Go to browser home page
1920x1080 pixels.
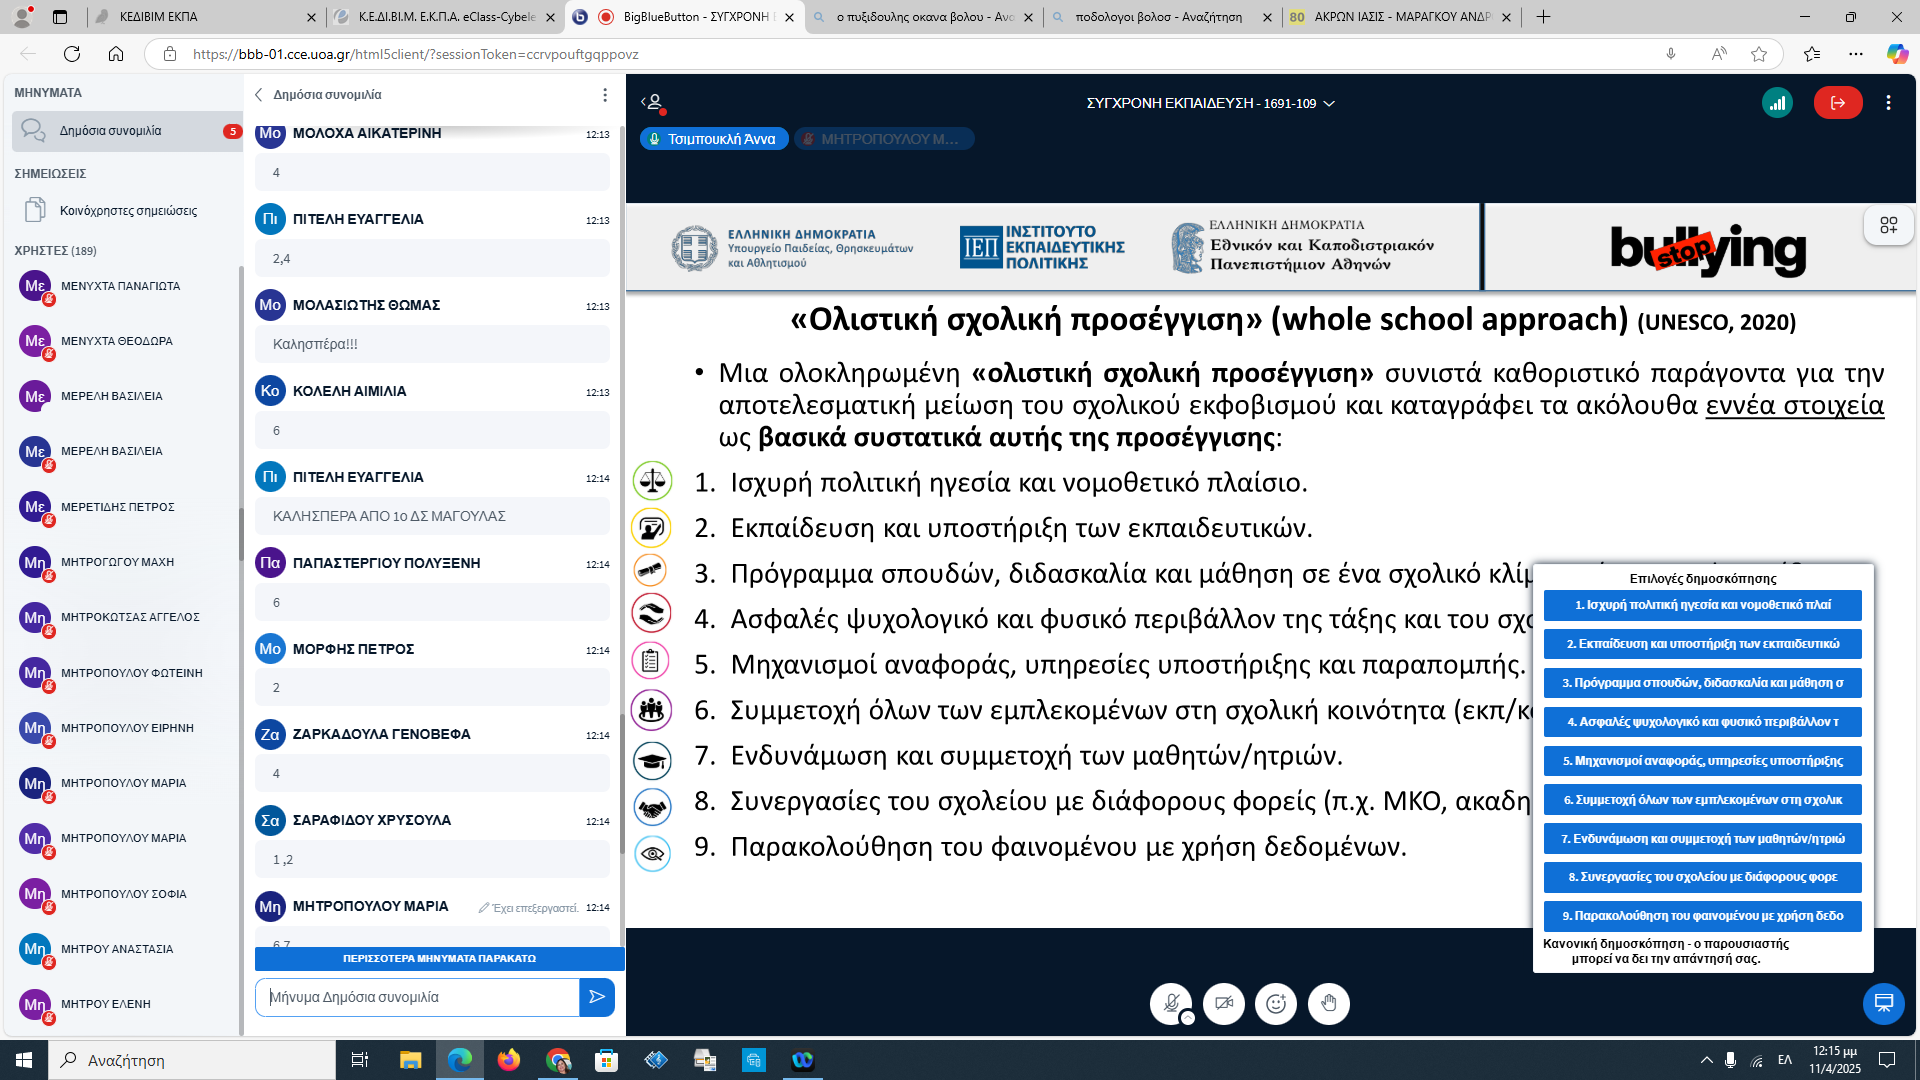(x=116, y=54)
